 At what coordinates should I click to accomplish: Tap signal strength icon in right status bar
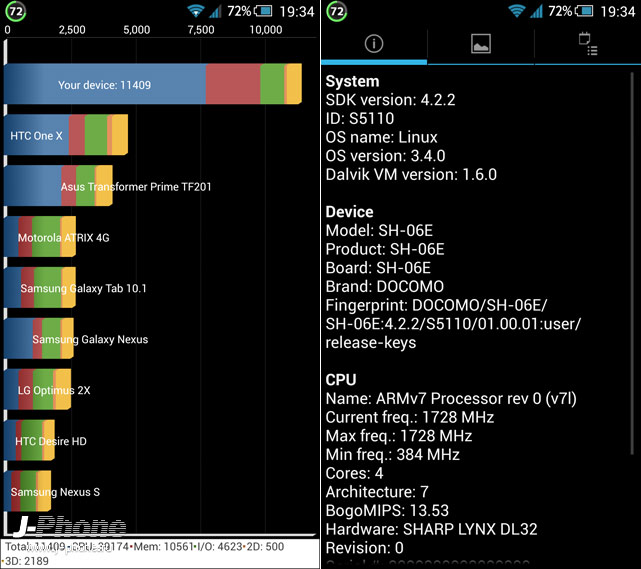536,11
